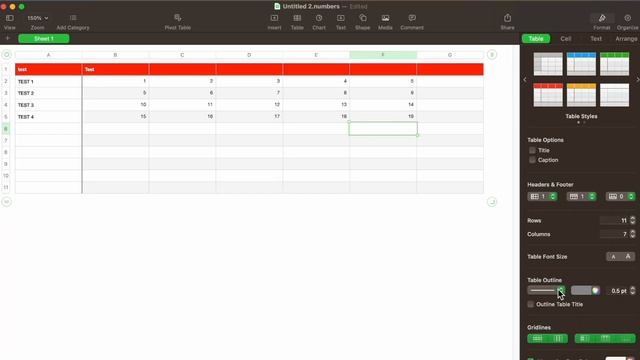Click the add-row handle at table bottom-left
This screenshot has height=360, width=640.
coord(7,202)
